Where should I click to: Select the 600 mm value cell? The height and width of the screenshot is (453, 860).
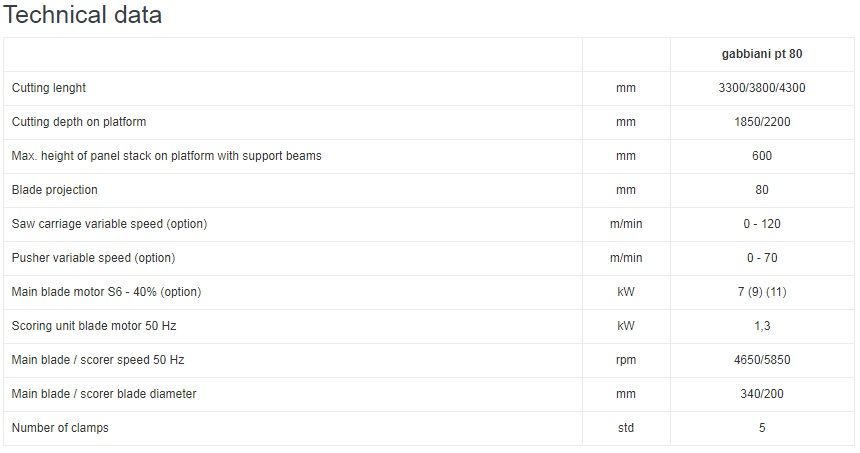762,156
